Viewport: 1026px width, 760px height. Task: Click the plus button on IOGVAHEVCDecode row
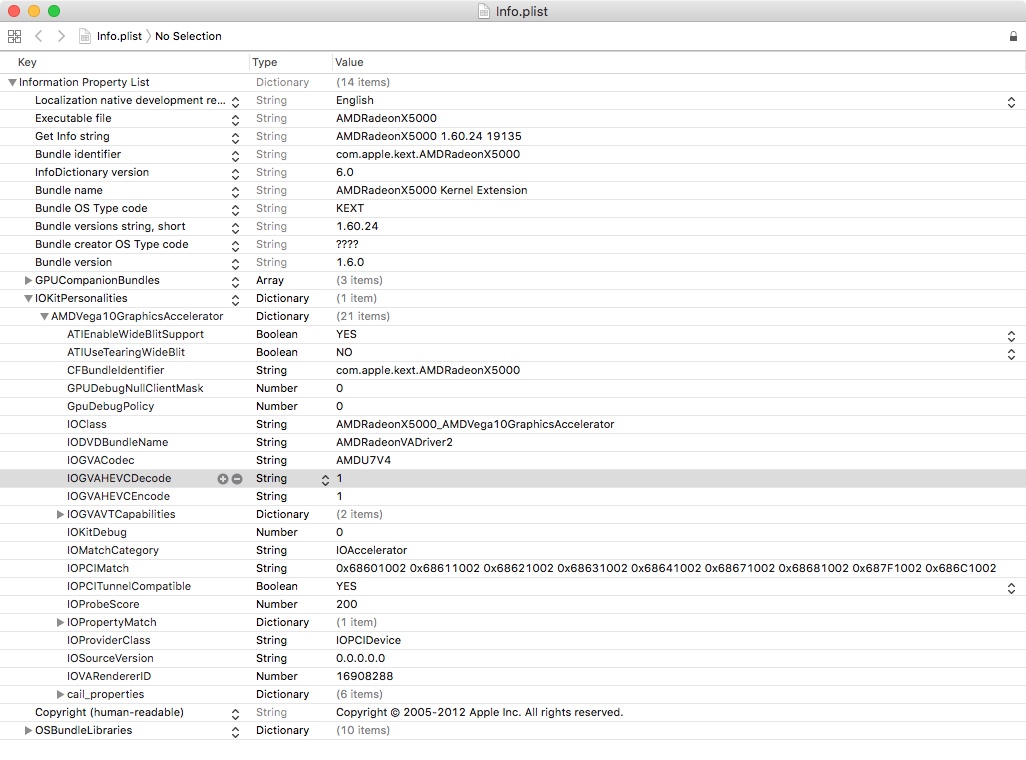pyautogui.click(x=222, y=479)
